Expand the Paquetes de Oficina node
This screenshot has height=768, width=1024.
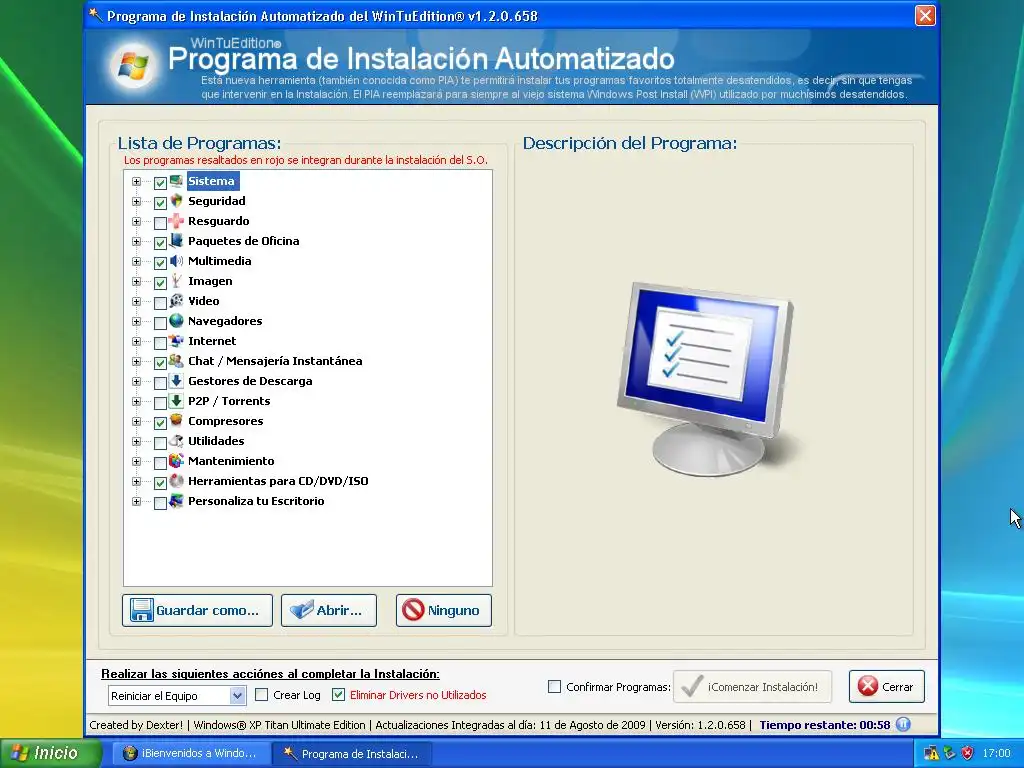(x=136, y=242)
